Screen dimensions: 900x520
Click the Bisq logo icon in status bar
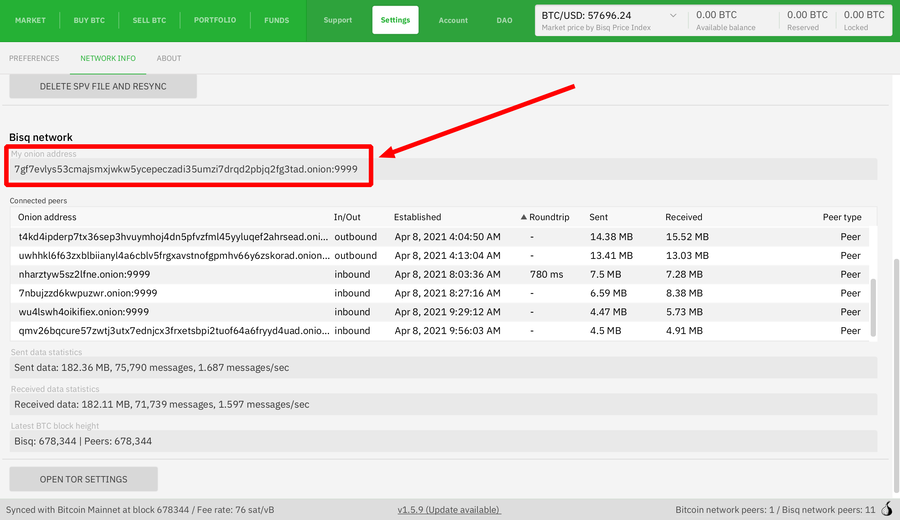point(885,509)
